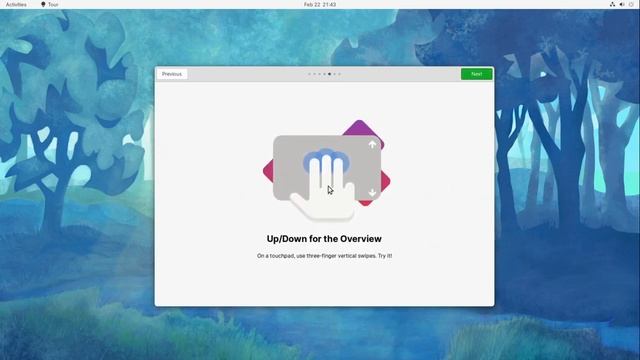Click the up arrow on touchpad illustration
The width and height of the screenshot is (640, 360).
pos(372,144)
